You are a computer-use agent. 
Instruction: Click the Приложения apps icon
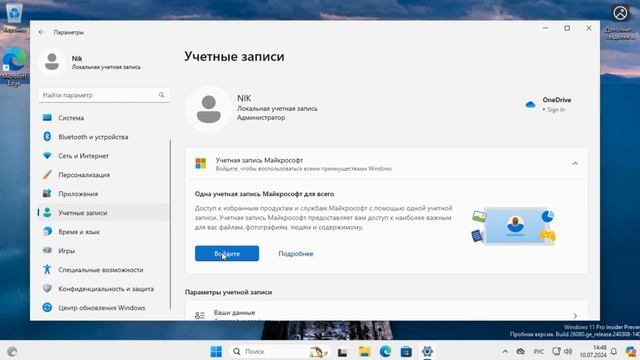[47, 193]
